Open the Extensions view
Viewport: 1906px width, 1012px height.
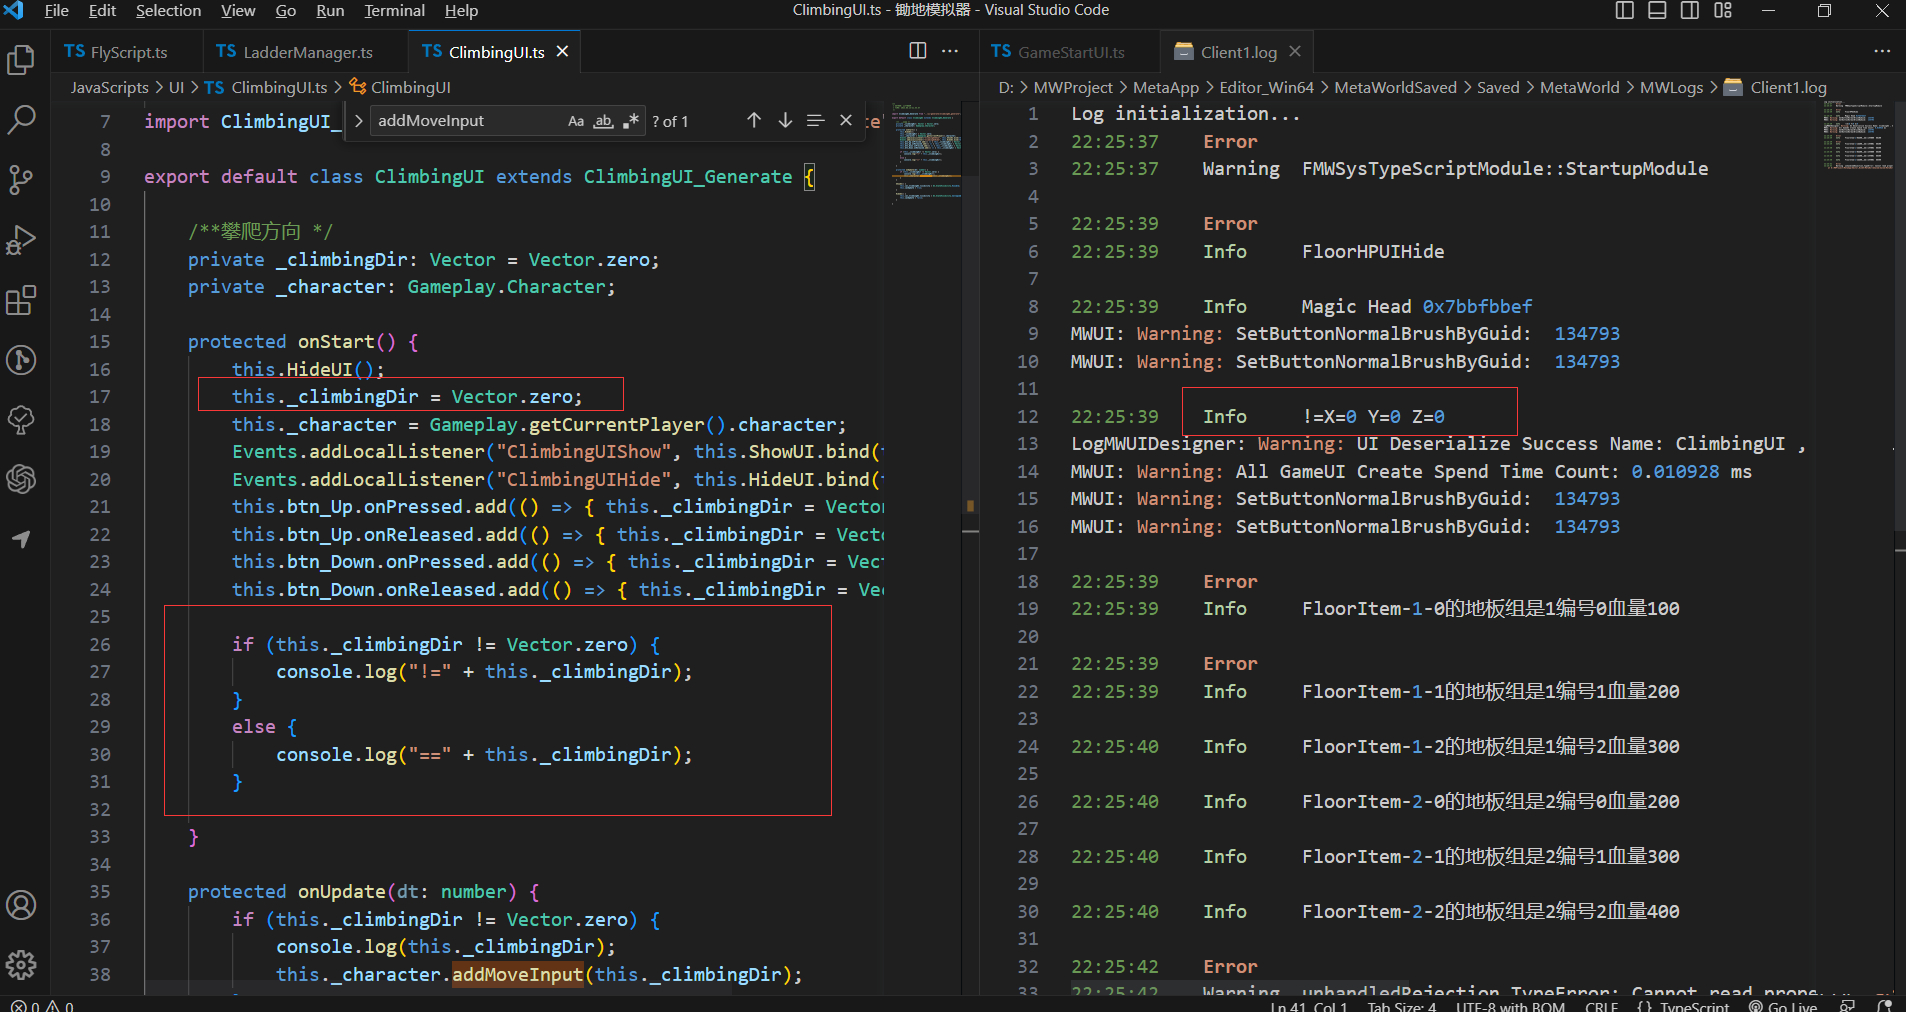(21, 300)
